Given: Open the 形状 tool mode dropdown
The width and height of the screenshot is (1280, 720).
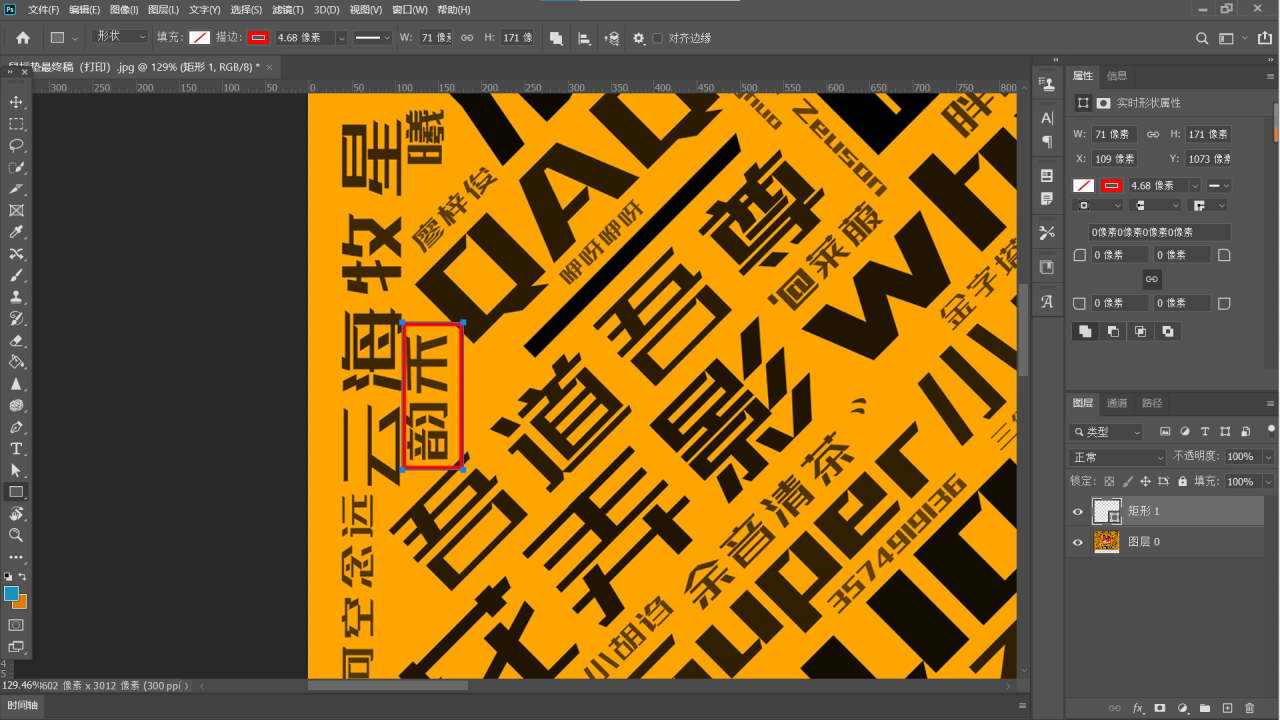Looking at the screenshot, I should (120, 37).
